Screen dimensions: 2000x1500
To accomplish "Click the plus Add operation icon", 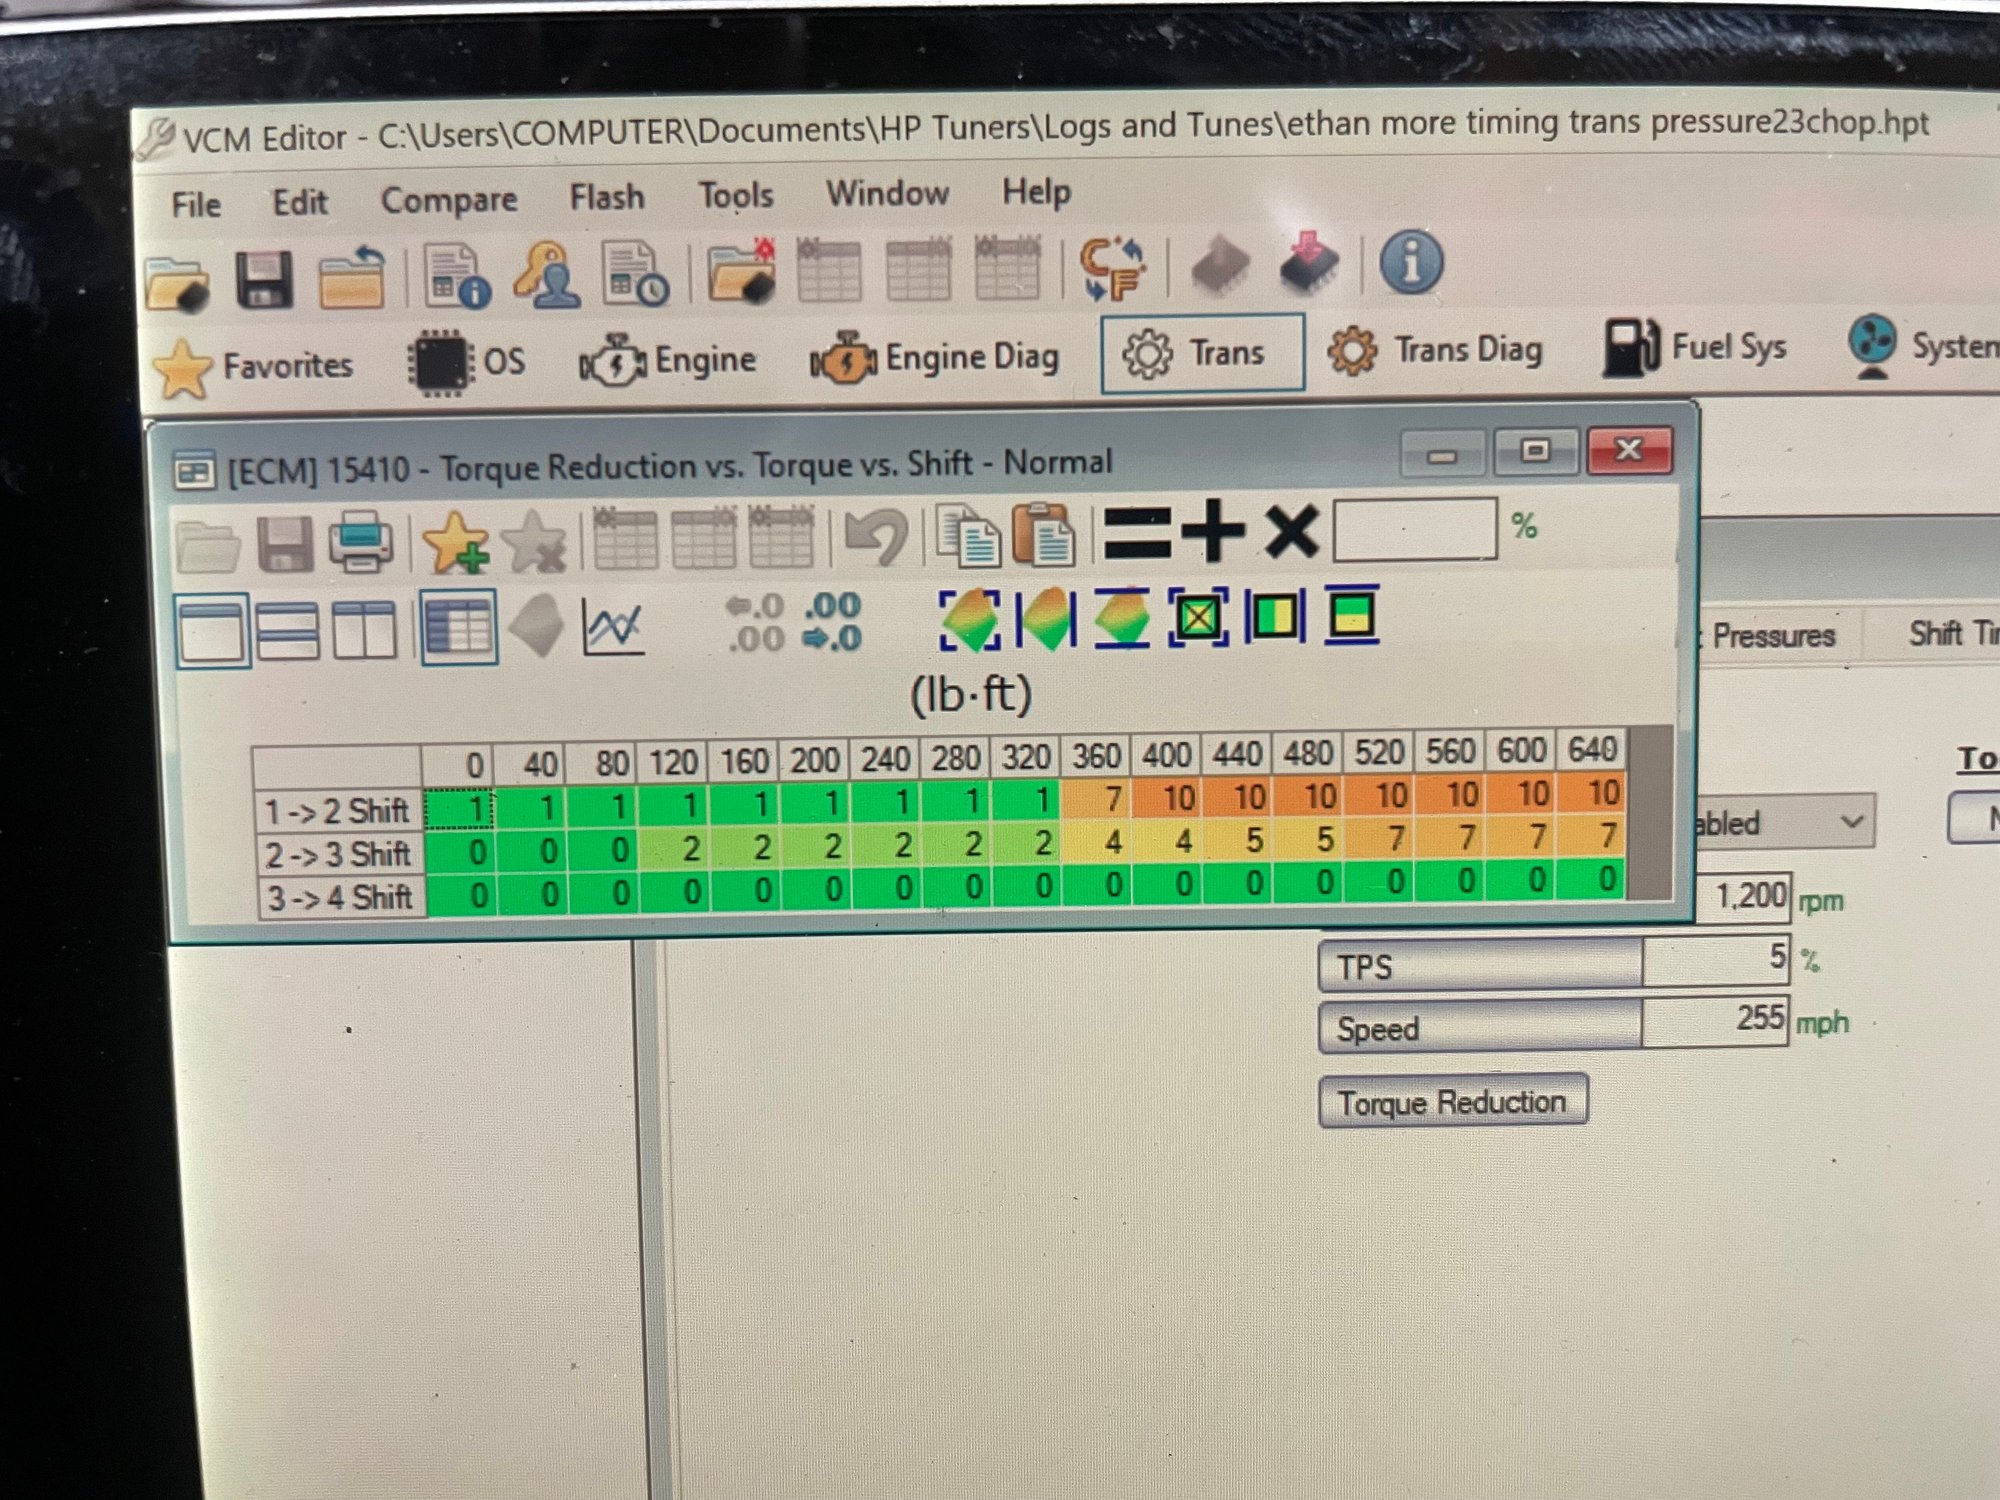I will pyautogui.click(x=1214, y=530).
